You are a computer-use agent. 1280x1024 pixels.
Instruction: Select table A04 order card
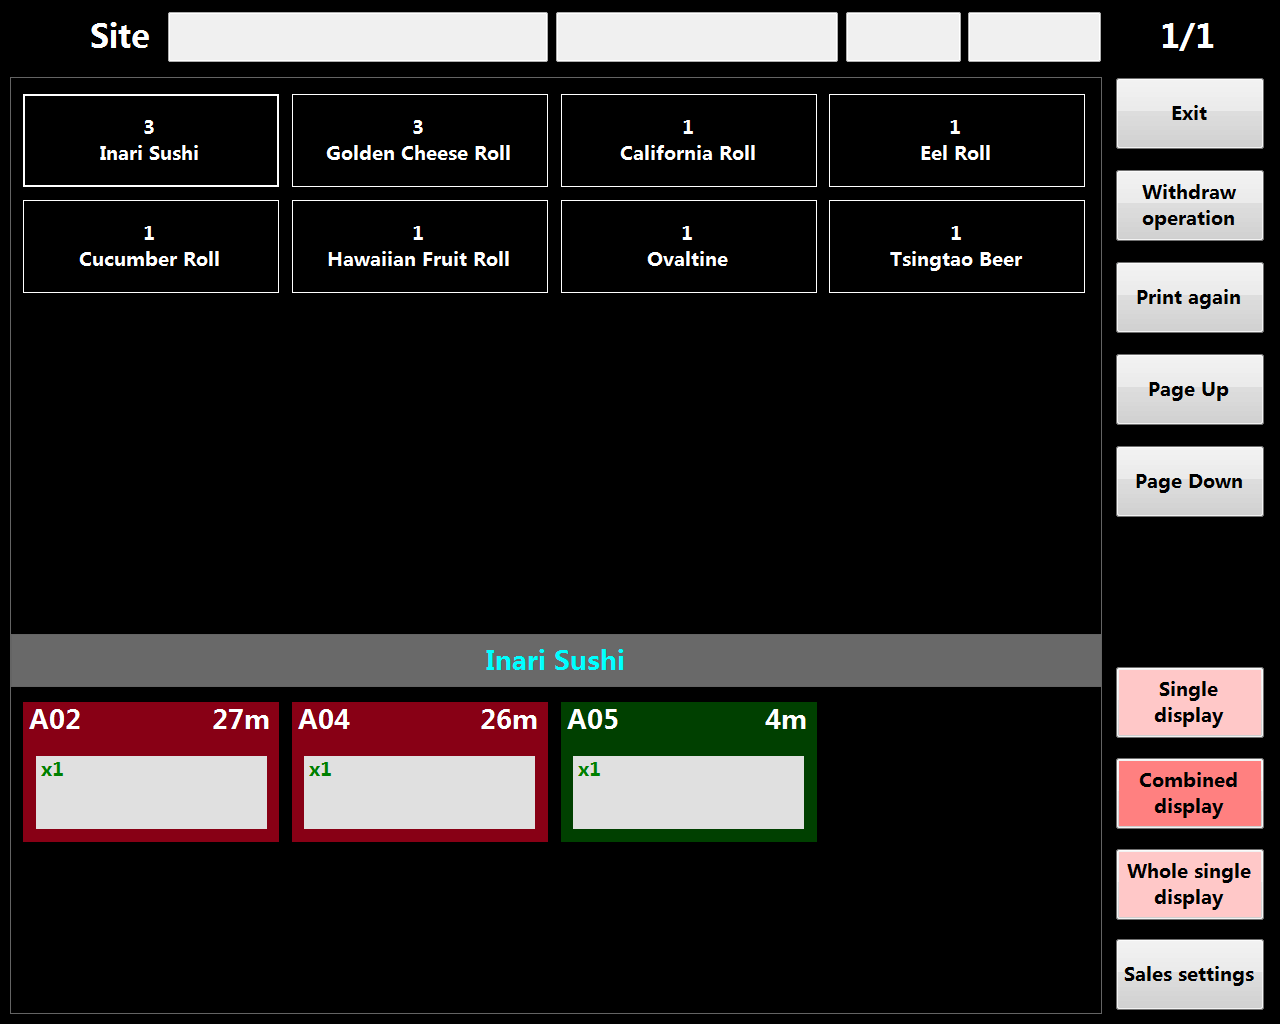(420, 772)
